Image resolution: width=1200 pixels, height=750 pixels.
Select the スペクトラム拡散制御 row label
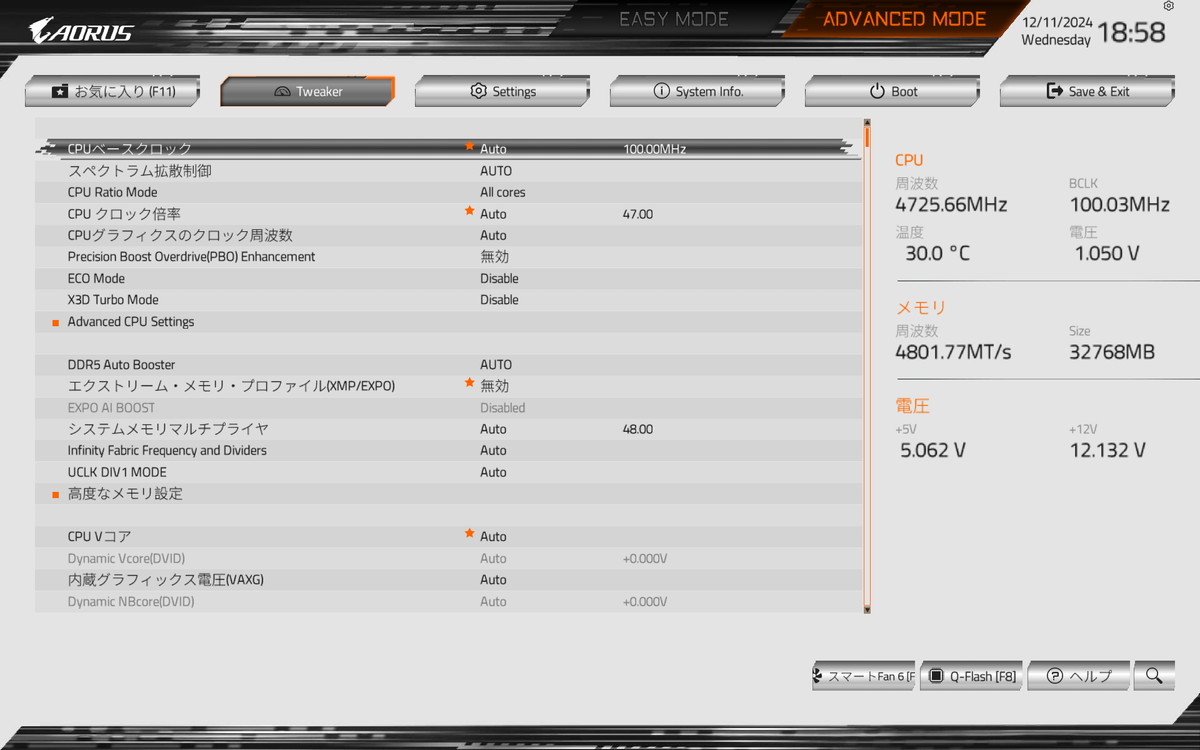click(139, 171)
